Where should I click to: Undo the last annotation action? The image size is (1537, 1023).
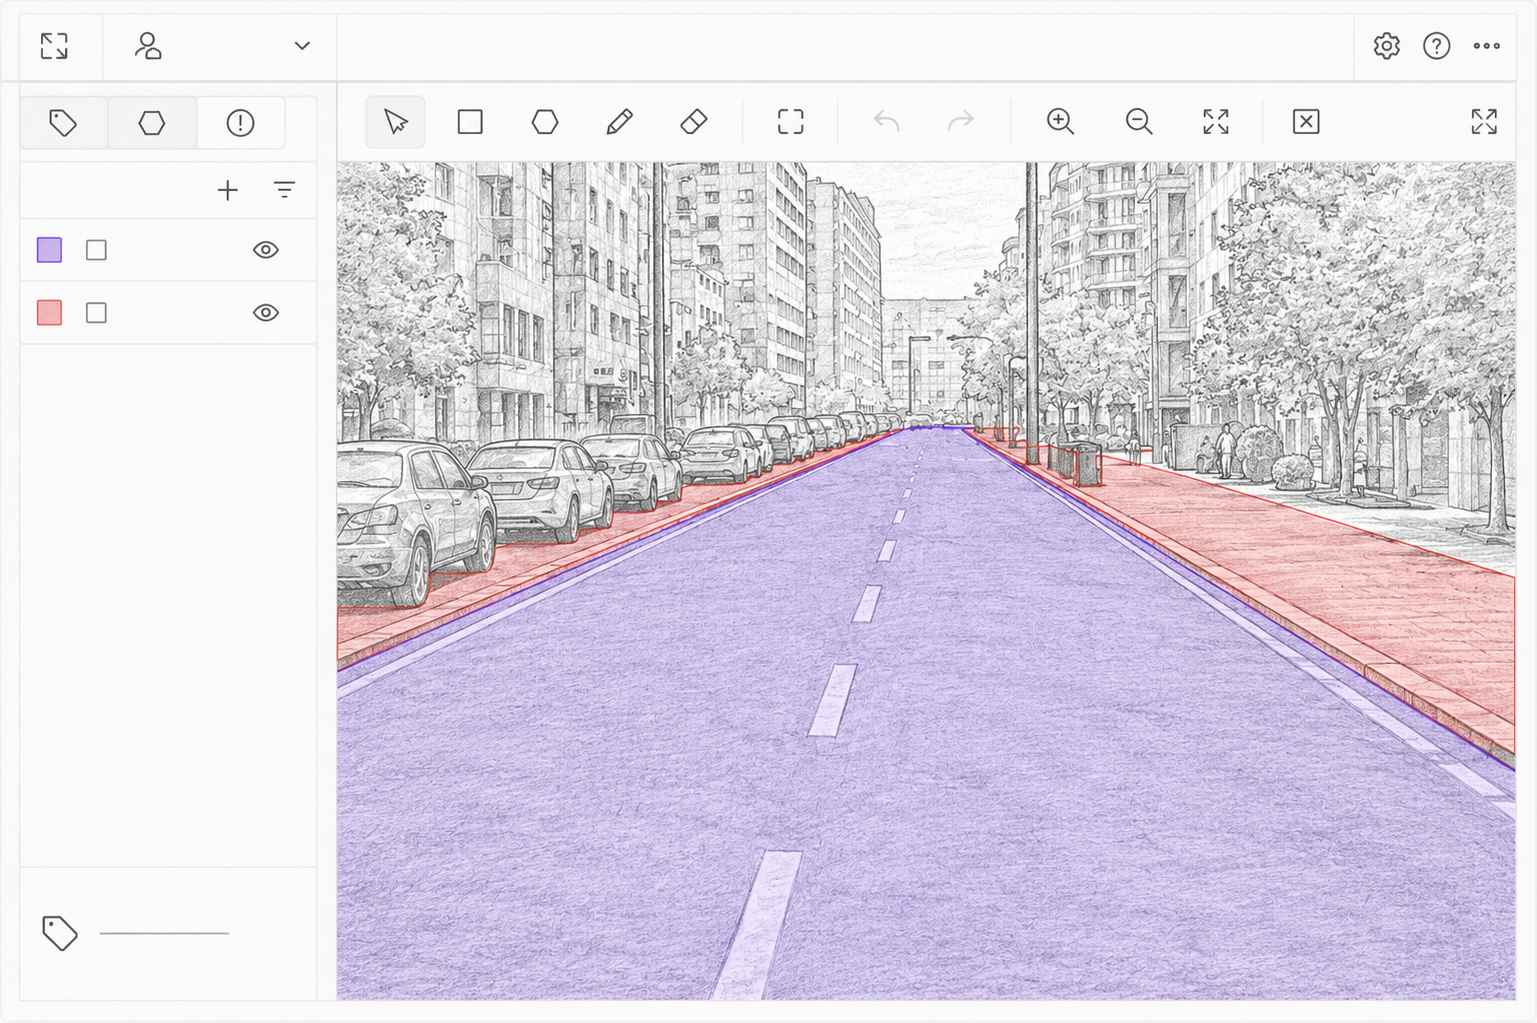click(886, 122)
